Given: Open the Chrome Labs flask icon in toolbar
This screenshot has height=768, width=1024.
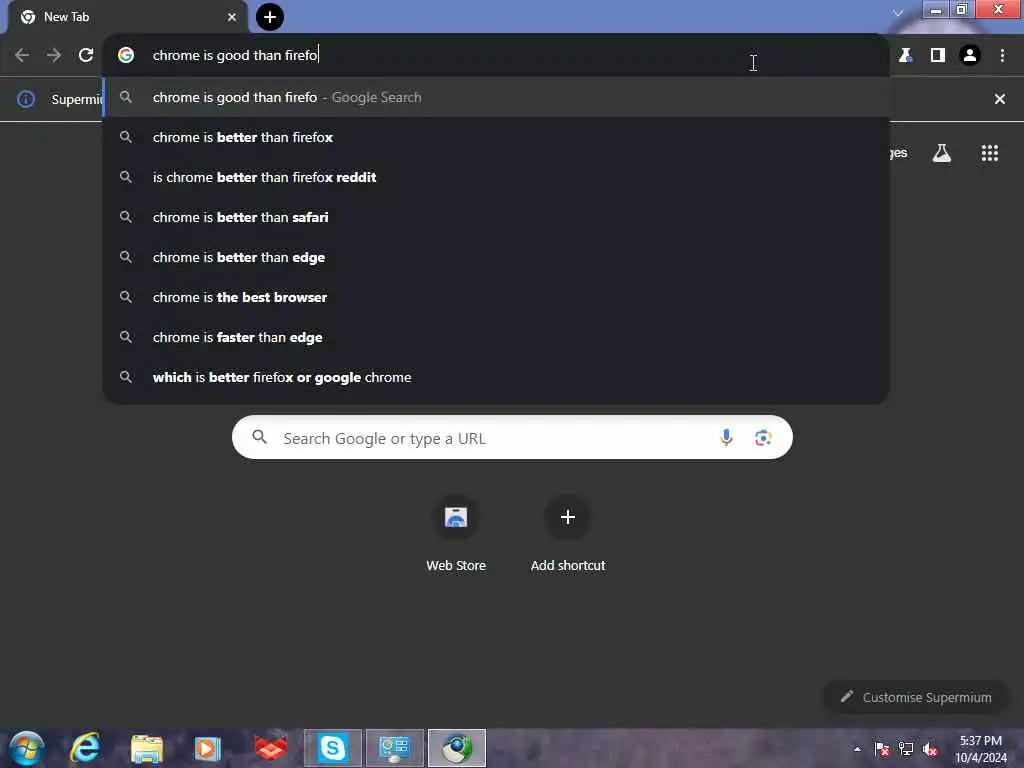Looking at the screenshot, I should tap(905, 56).
